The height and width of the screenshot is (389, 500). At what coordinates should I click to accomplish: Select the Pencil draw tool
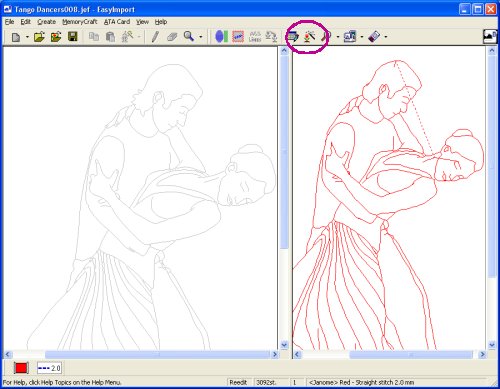click(155, 36)
